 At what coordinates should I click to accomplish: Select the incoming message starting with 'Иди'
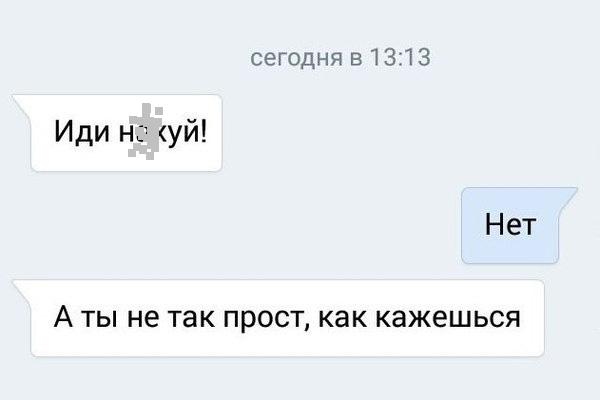click(126, 133)
